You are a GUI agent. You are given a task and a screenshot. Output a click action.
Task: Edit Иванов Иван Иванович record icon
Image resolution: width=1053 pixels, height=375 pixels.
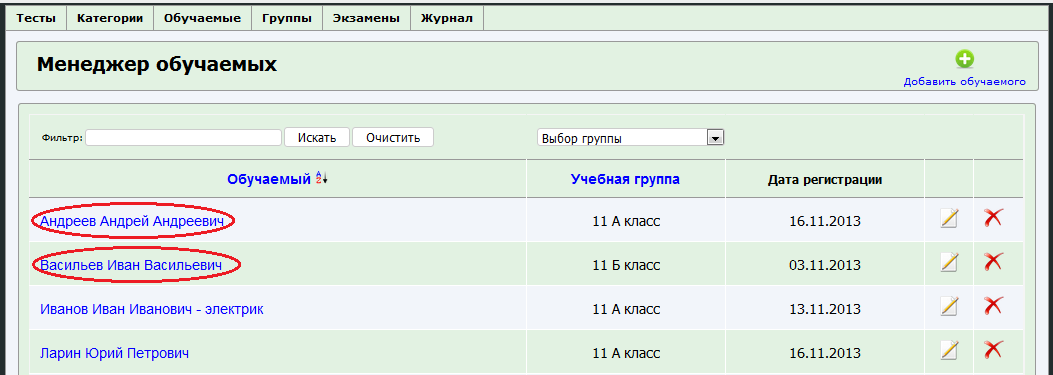949,306
